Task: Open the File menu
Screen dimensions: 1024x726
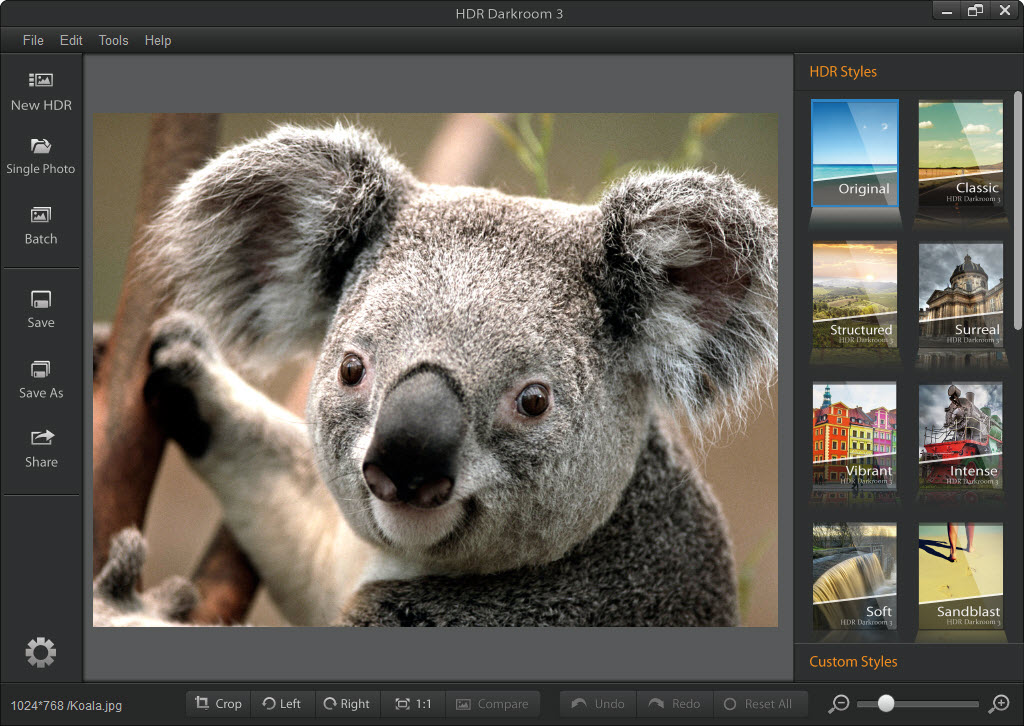Action: tap(33, 40)
